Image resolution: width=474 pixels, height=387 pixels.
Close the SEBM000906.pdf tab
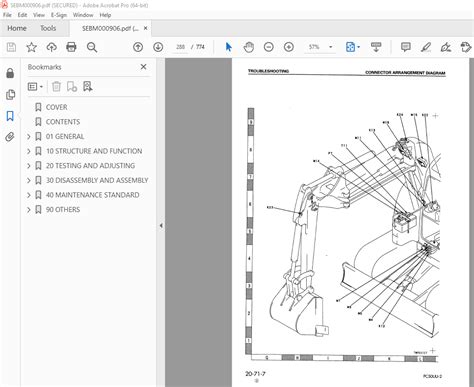point(145,28)
